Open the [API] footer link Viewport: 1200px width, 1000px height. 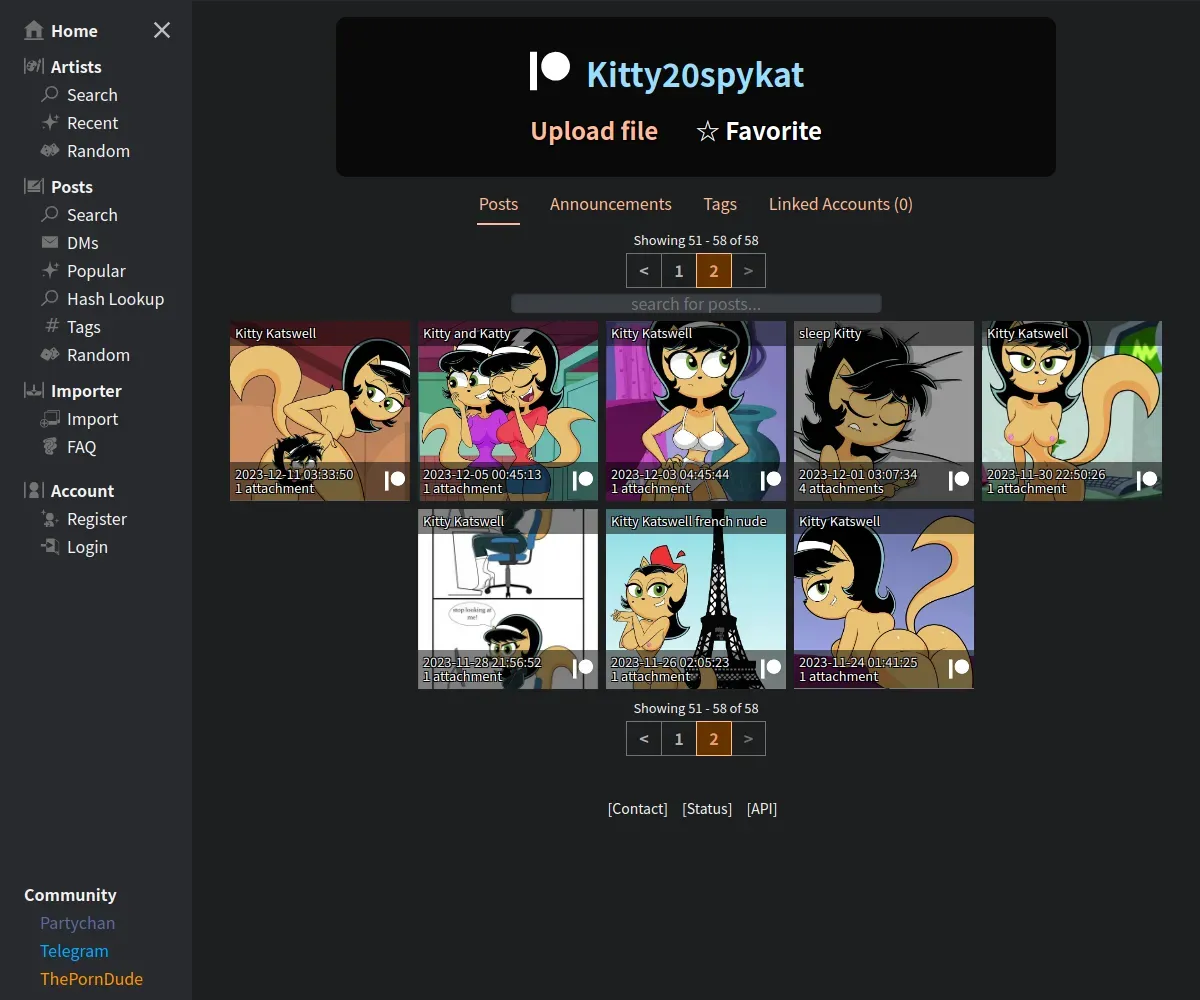762,809
